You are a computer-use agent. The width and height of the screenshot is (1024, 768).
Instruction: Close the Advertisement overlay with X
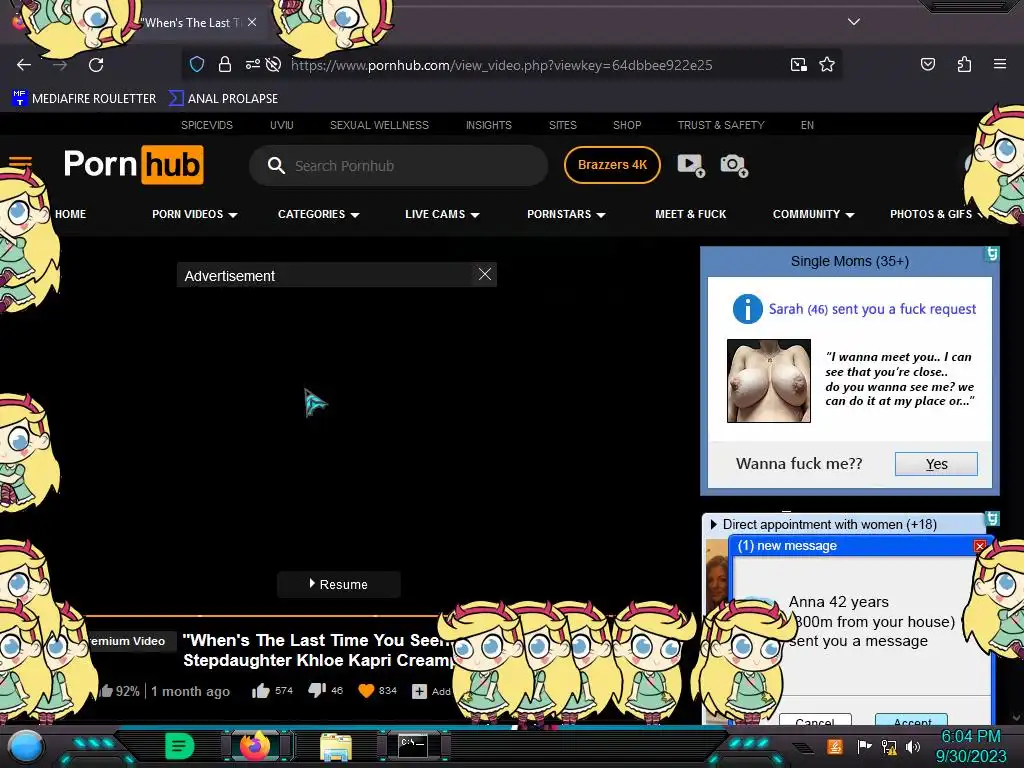click(x=485, y=274)
